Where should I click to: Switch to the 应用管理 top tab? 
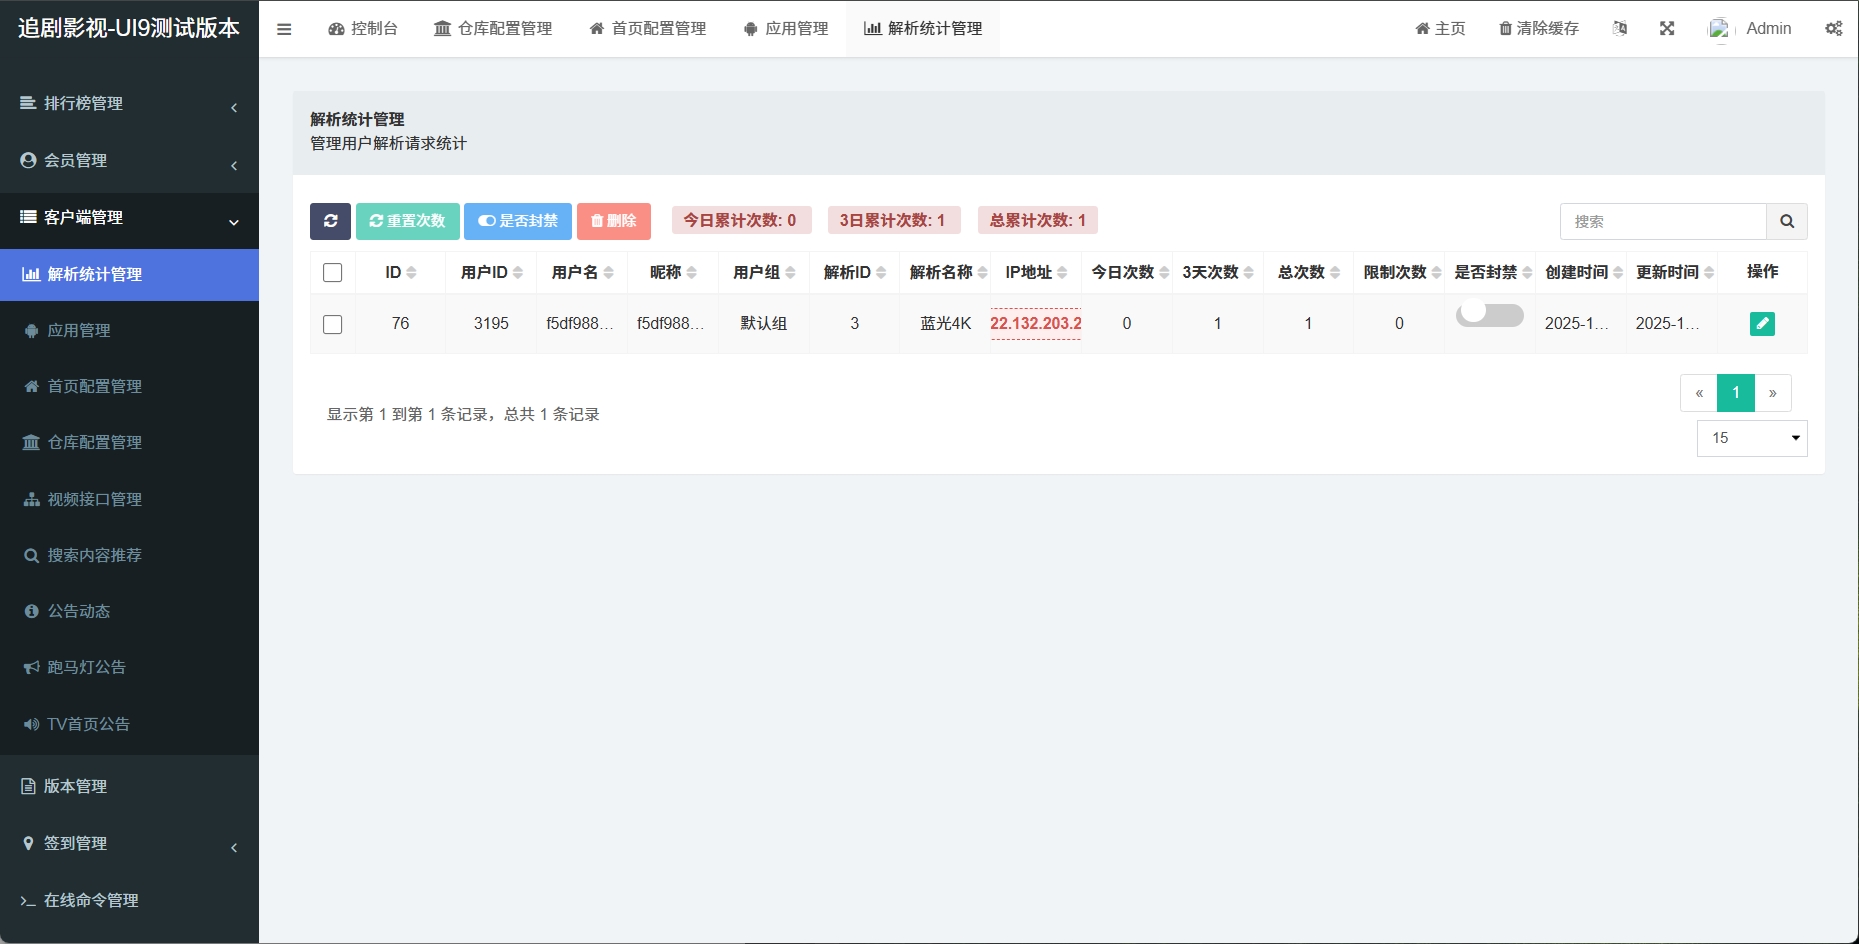(x=786, y=28)
